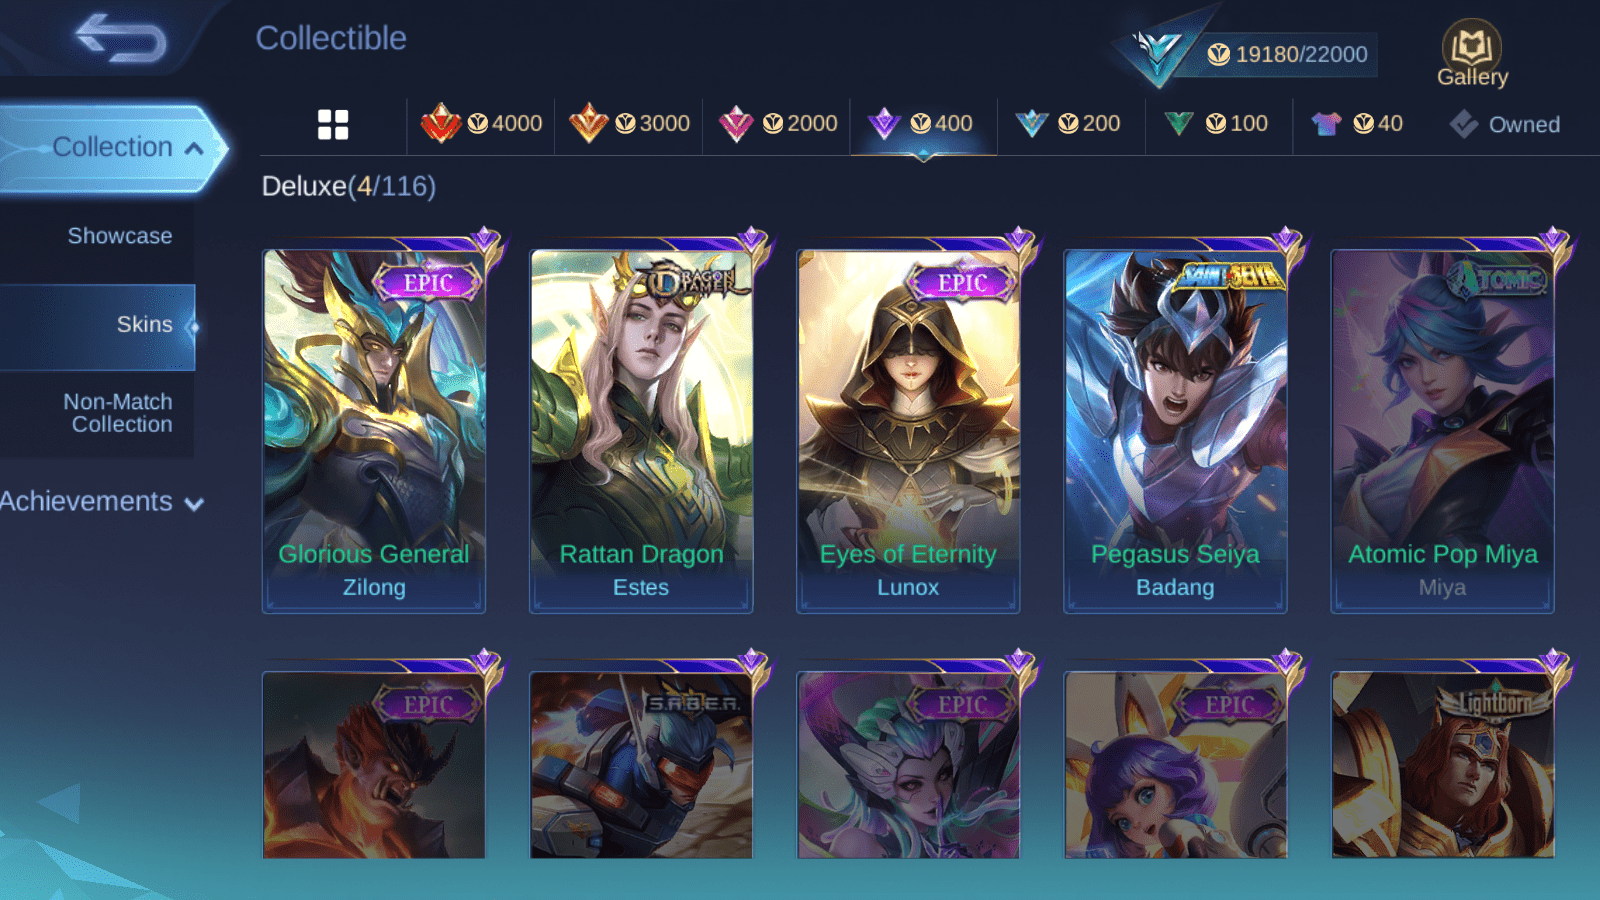
Task: Filter by the green 100-point gem tier
Action: click(1216, 124)
